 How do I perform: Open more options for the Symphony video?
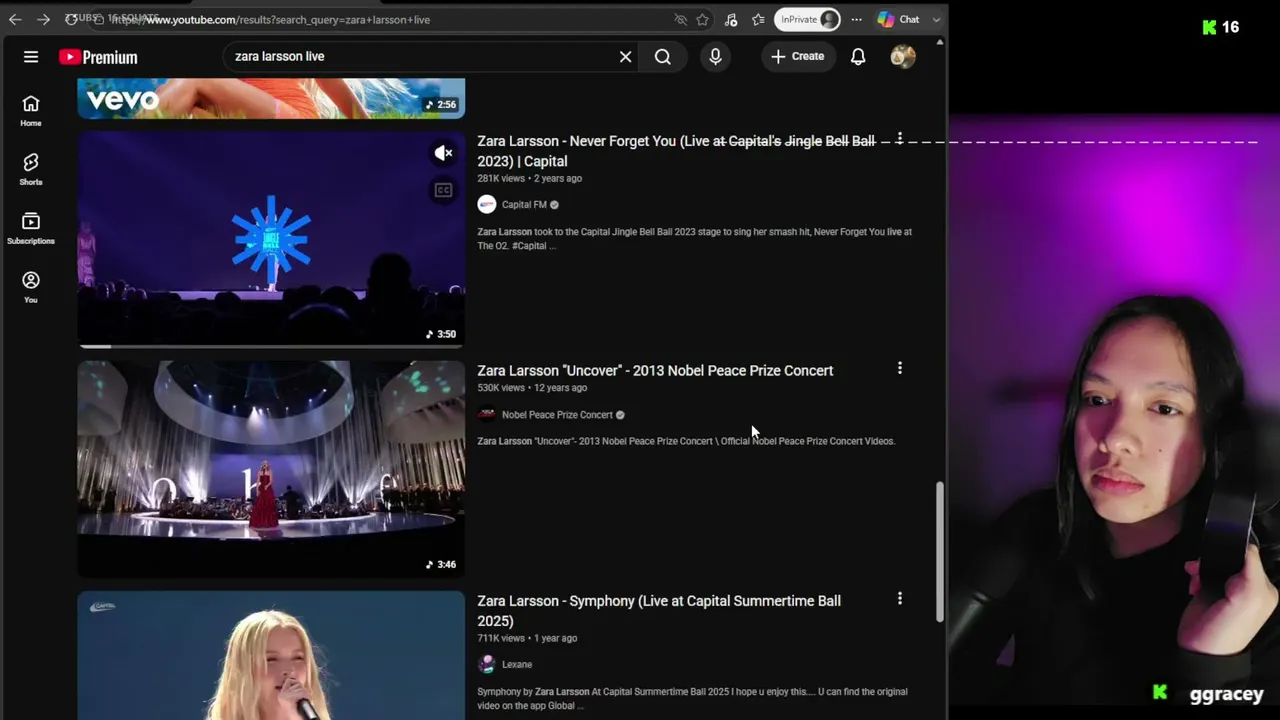pos(900,599)
